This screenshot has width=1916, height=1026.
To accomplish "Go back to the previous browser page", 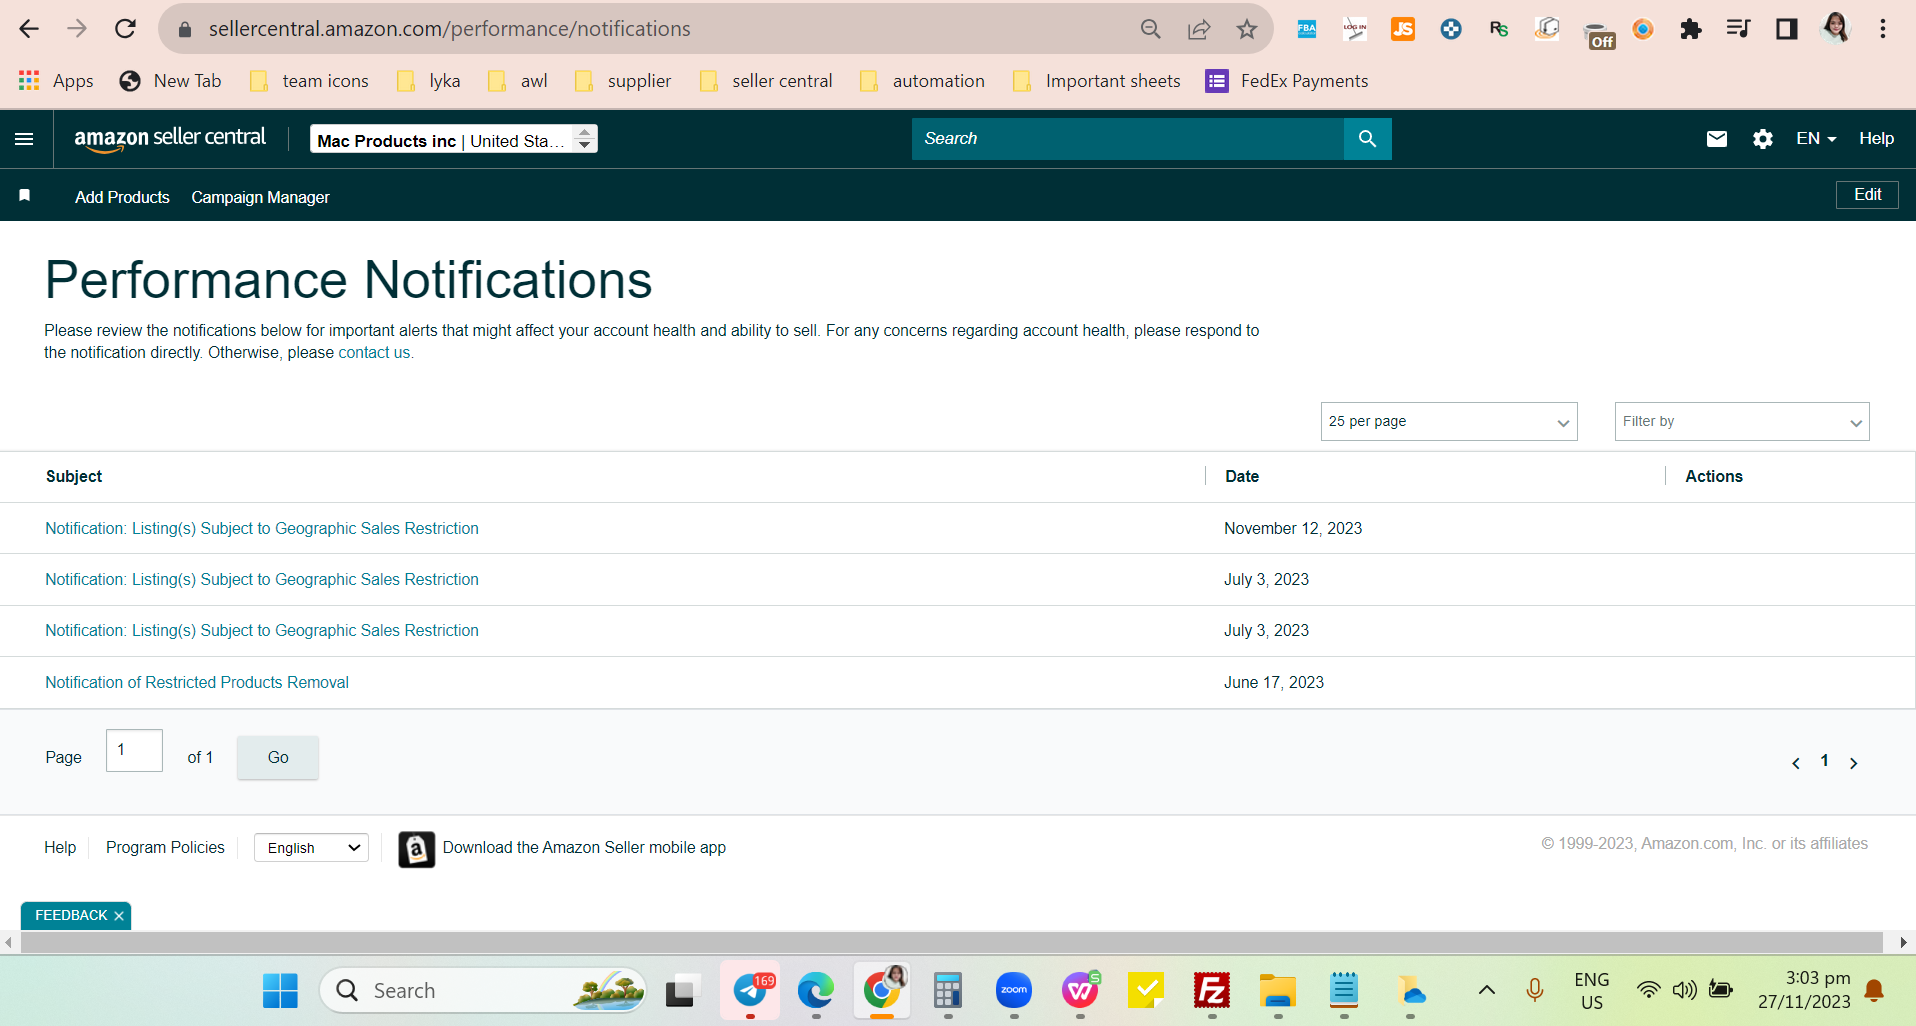I will coord(29,29).
